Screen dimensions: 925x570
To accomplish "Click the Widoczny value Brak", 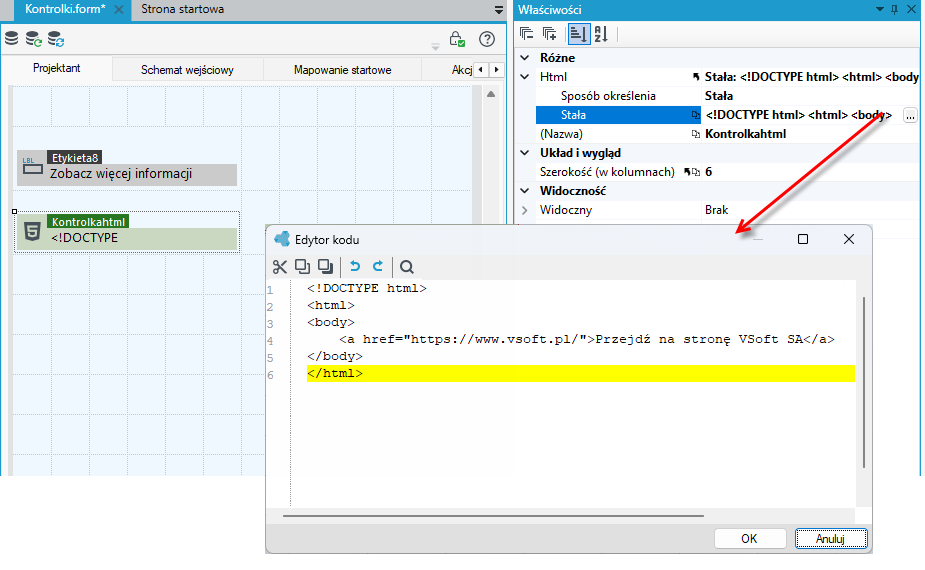I will click(x=716, y=210).
